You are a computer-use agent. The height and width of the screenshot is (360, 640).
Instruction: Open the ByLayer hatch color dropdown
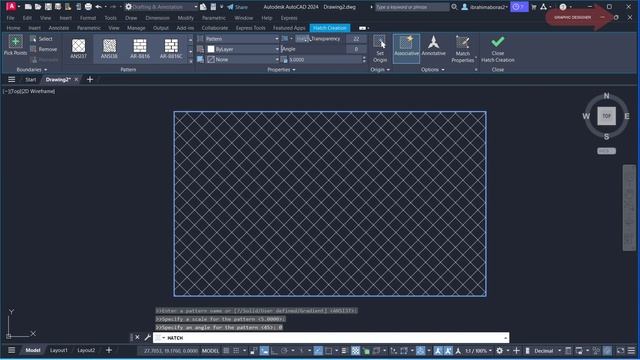(242, 49)
